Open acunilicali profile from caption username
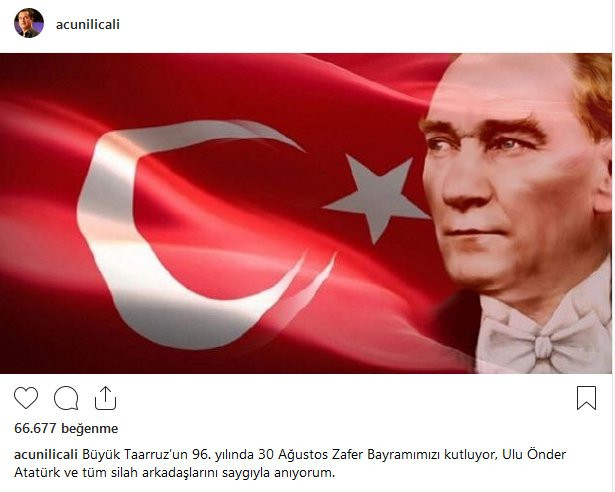Viewport: 615px width, 492px height. point(45,455)
